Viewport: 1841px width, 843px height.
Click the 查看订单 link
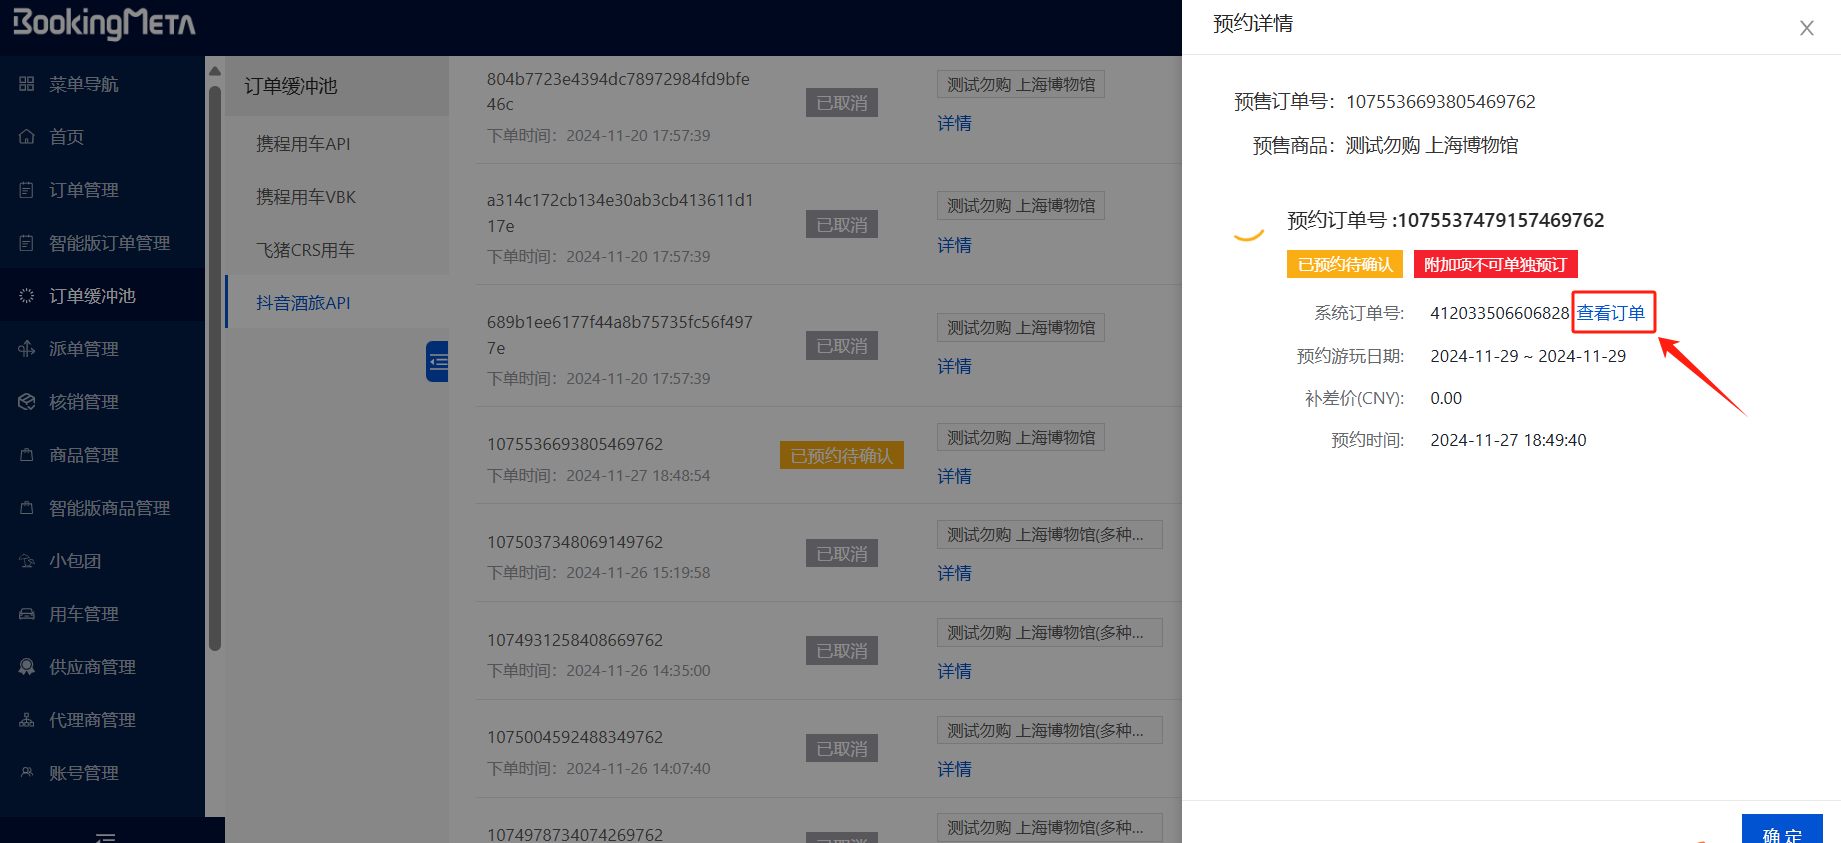[x=1611, y=313]
